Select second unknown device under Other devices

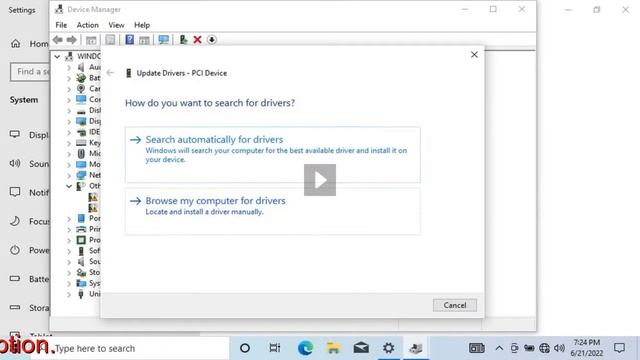pyautogui.click(x=93, y=208)
